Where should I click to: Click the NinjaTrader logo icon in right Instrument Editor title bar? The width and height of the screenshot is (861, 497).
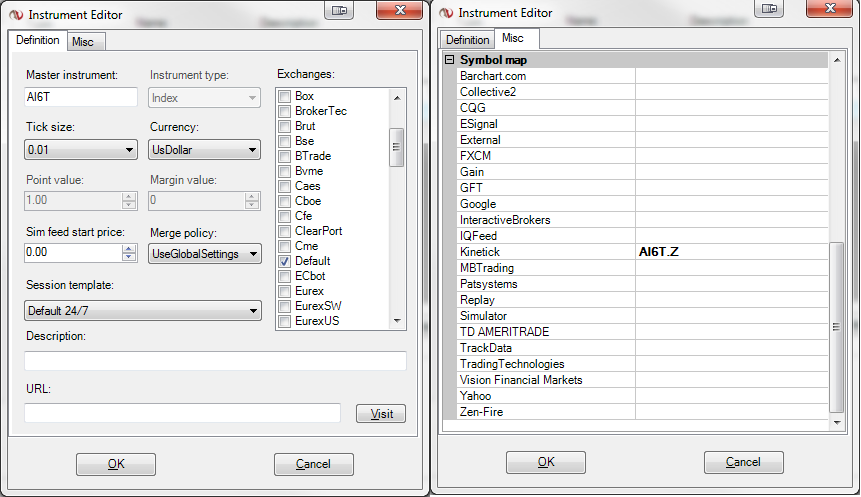point(446,13)
